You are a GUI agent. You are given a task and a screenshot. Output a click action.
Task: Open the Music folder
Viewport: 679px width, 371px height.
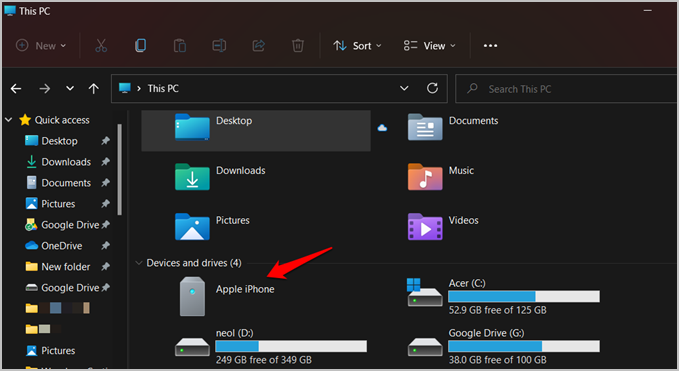pyautogui.click(x=441, y=177)
